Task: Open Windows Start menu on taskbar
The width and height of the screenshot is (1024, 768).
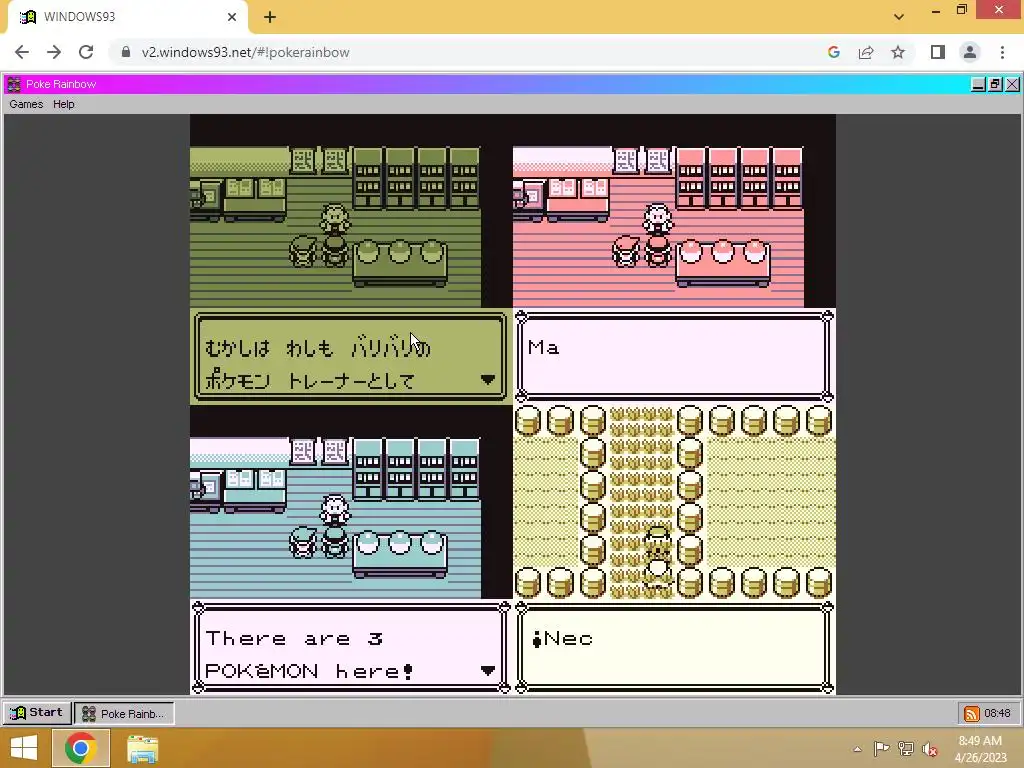Action: 24,748
